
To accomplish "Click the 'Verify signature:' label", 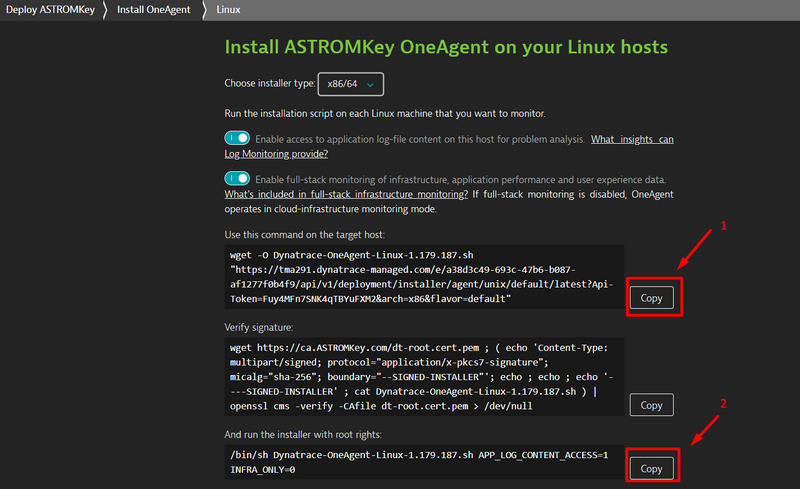I will 259,326.
